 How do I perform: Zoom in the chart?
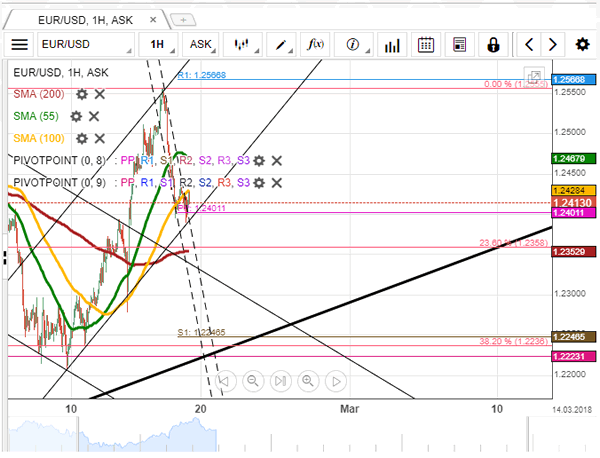308,381
